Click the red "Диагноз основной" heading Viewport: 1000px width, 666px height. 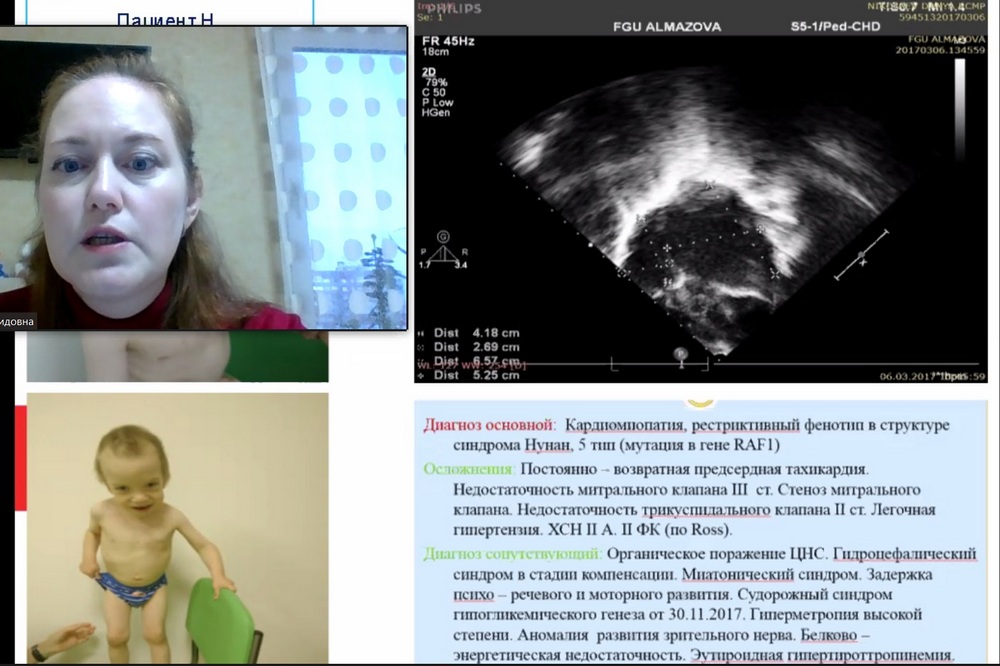point(486,425)
